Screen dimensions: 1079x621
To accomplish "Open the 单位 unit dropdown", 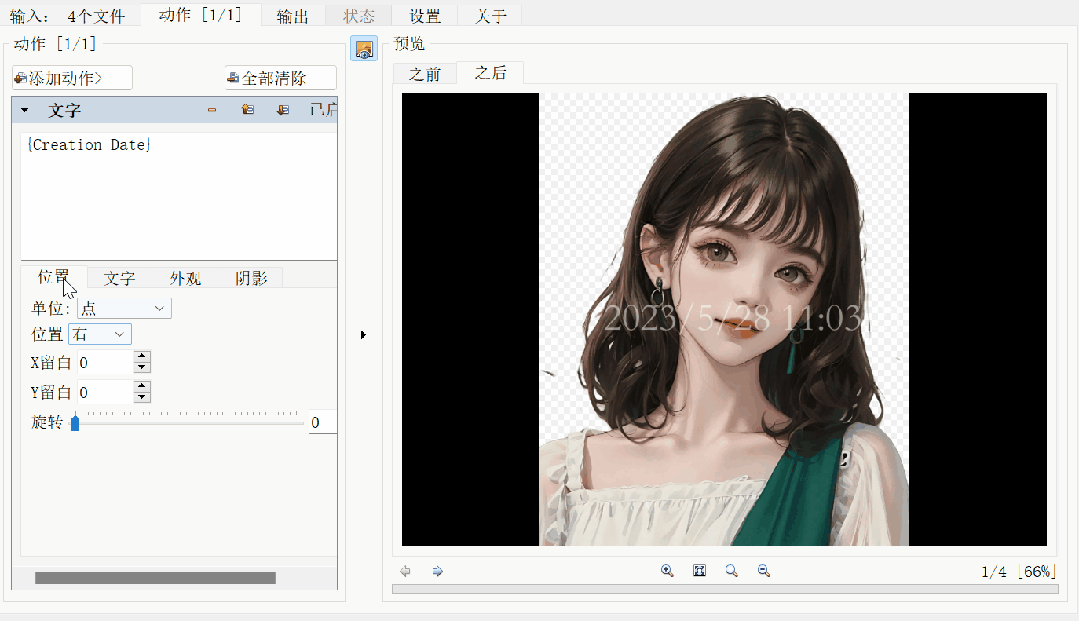I will point(125,308).
